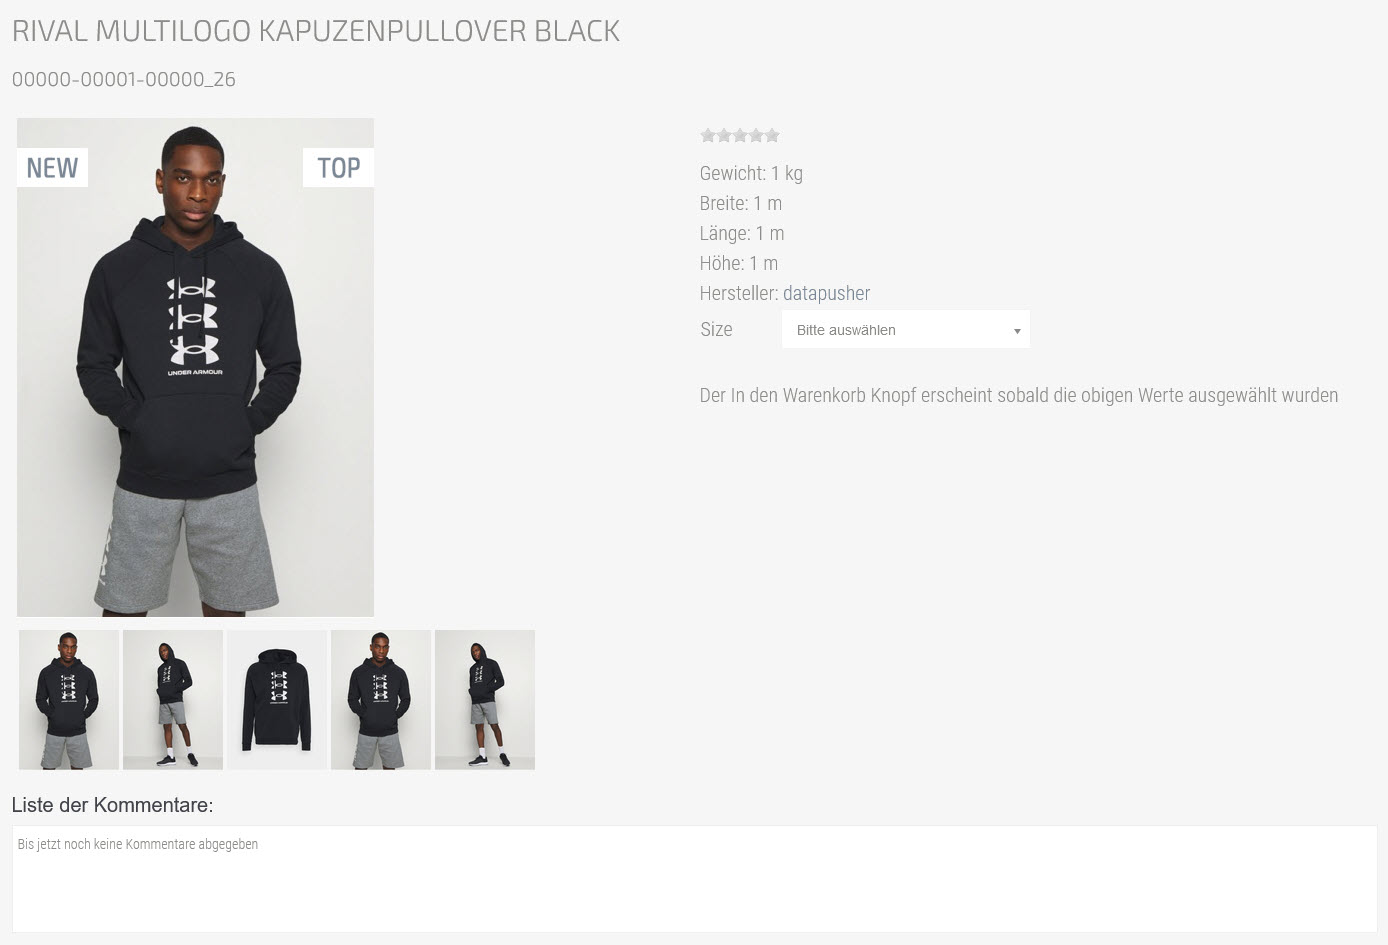Open the datapusher manufacturer link
Viewport: 1388px width, 945px height.
(826, 293)
